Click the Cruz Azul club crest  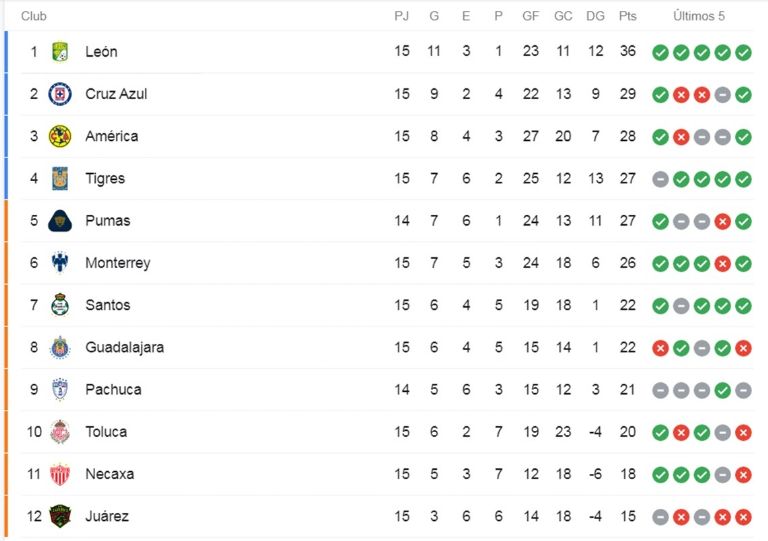click(x=60, y=94)
